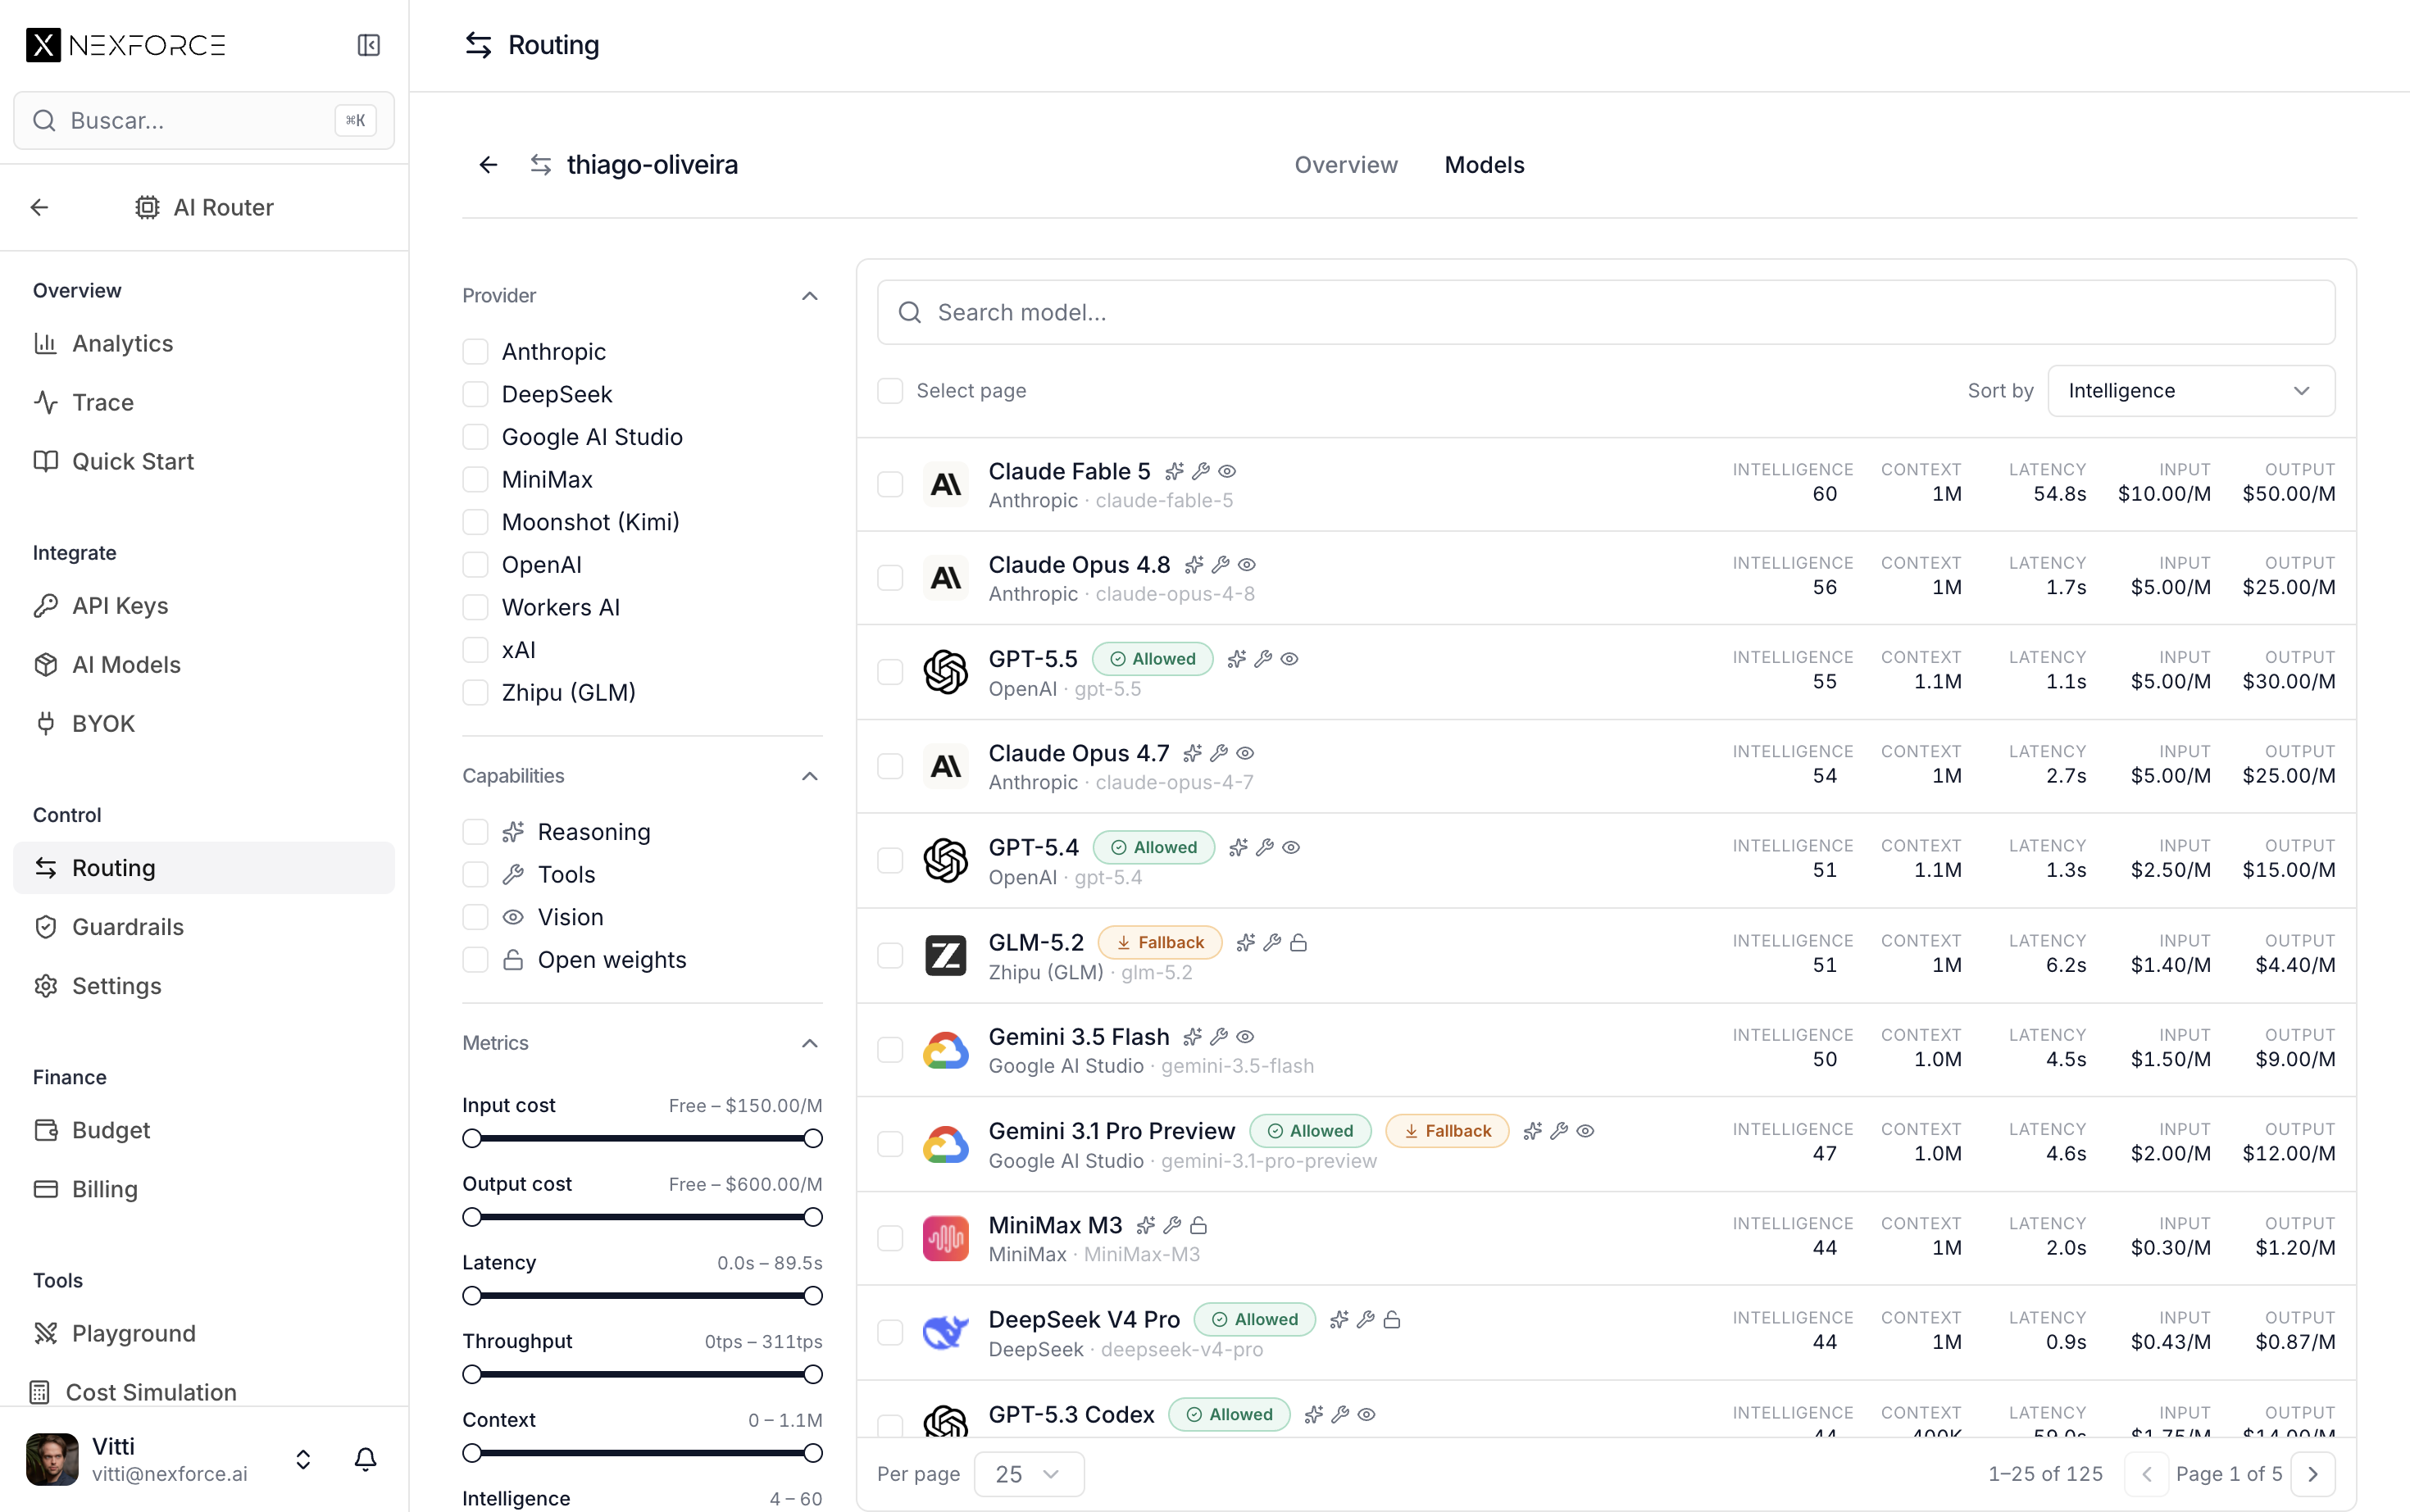
Task: Open the Guardrails sidebar item
Action: click(x=204, y=927)
